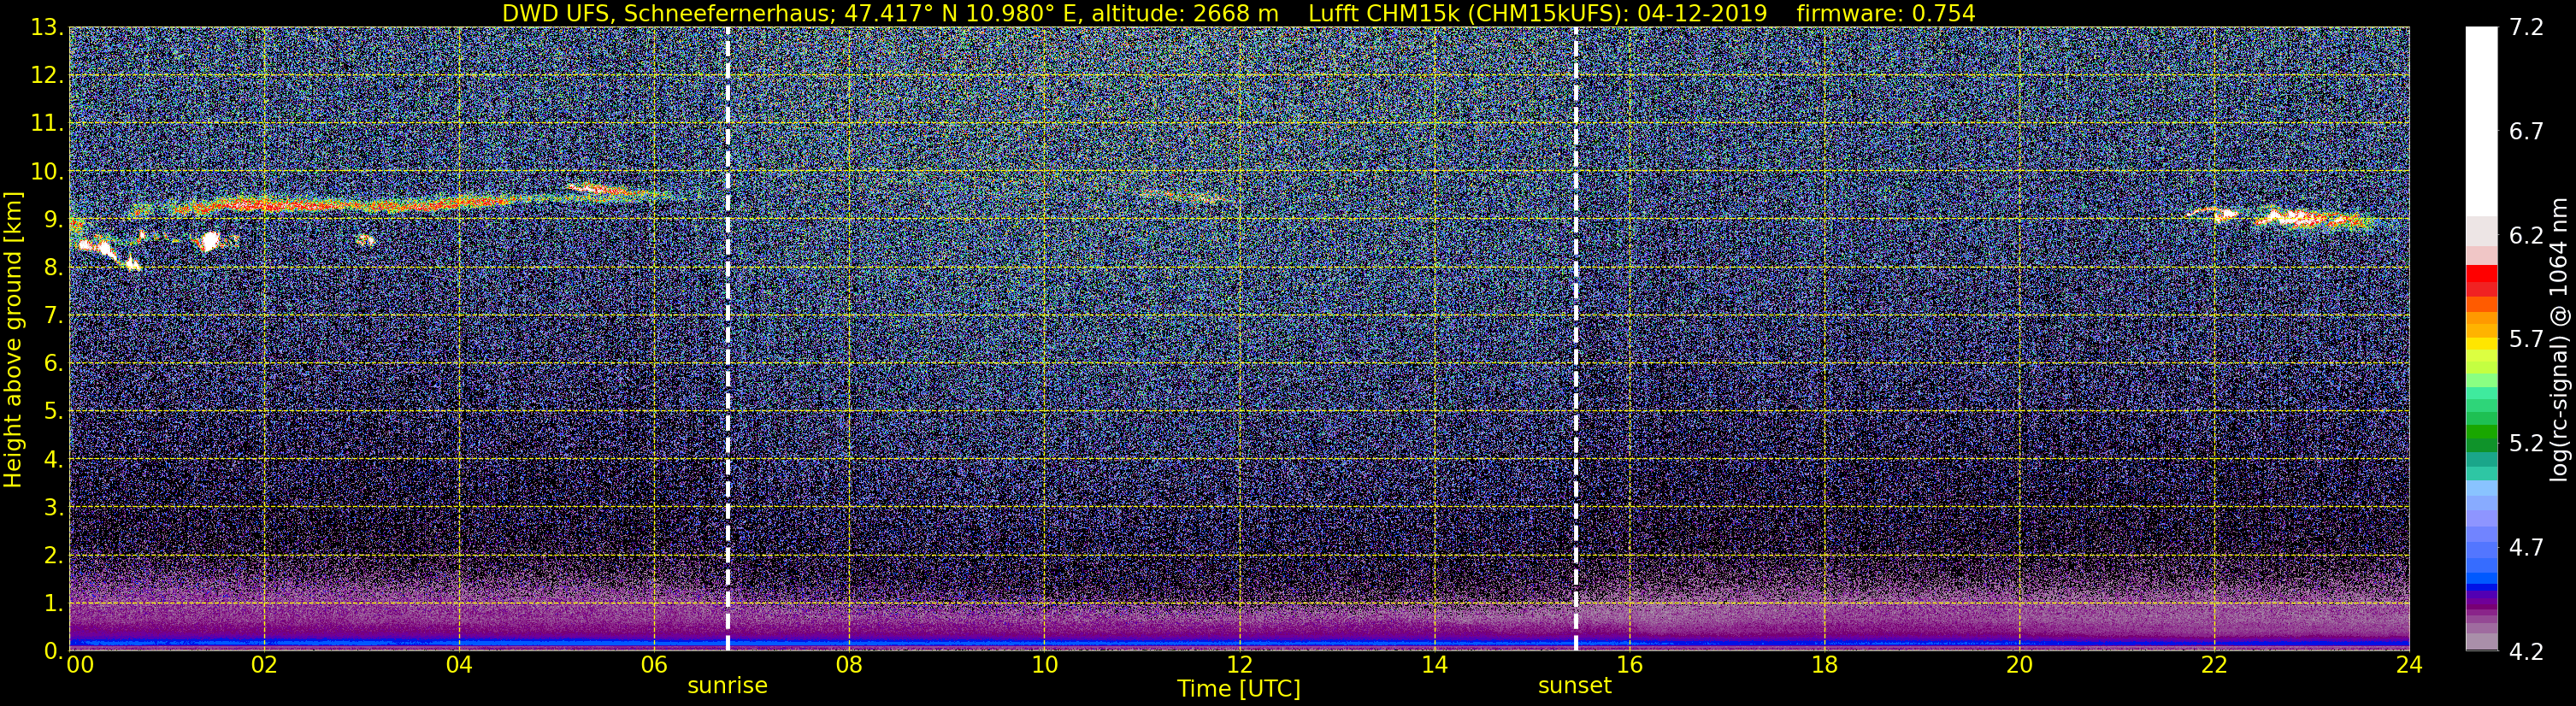The image size is (2576, 706).
Task: Click time axis tick label 02
Action: click(264, 666)
